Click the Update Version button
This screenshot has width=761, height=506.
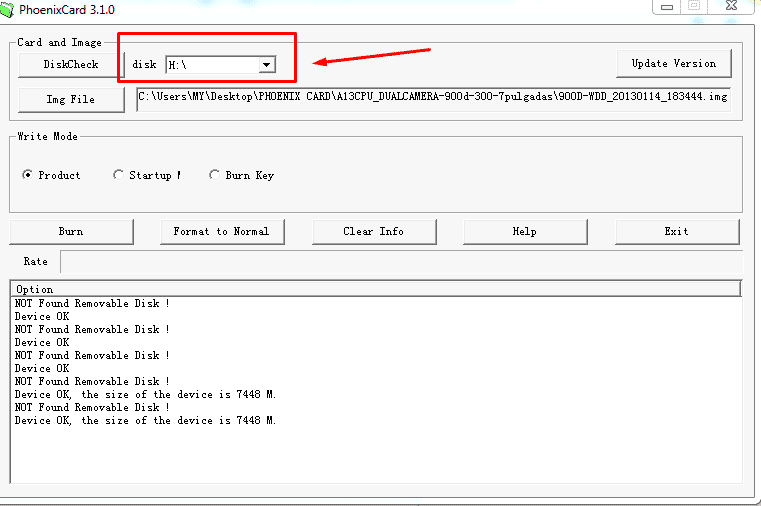pos(674,64)
